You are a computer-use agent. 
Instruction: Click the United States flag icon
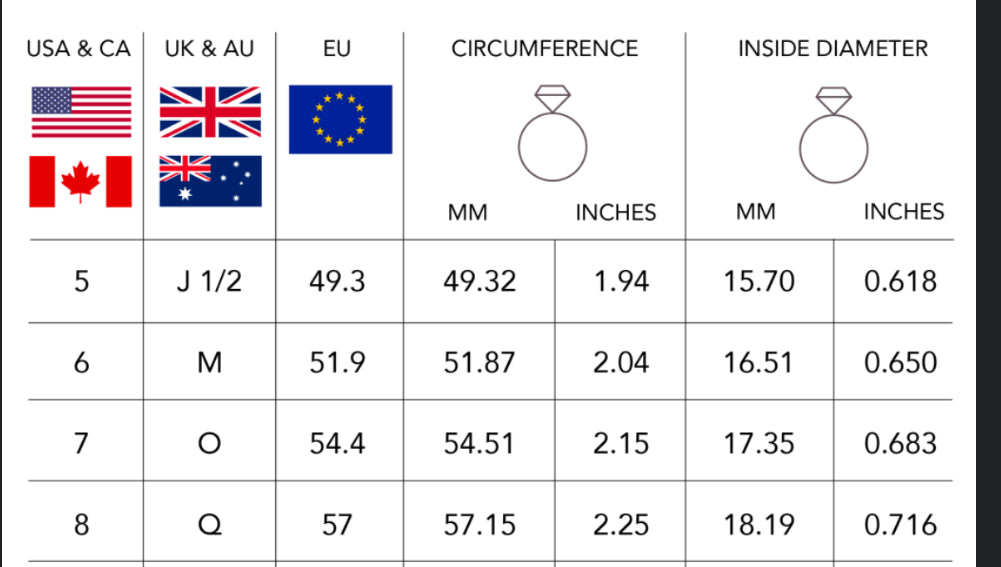coord(82,112)
